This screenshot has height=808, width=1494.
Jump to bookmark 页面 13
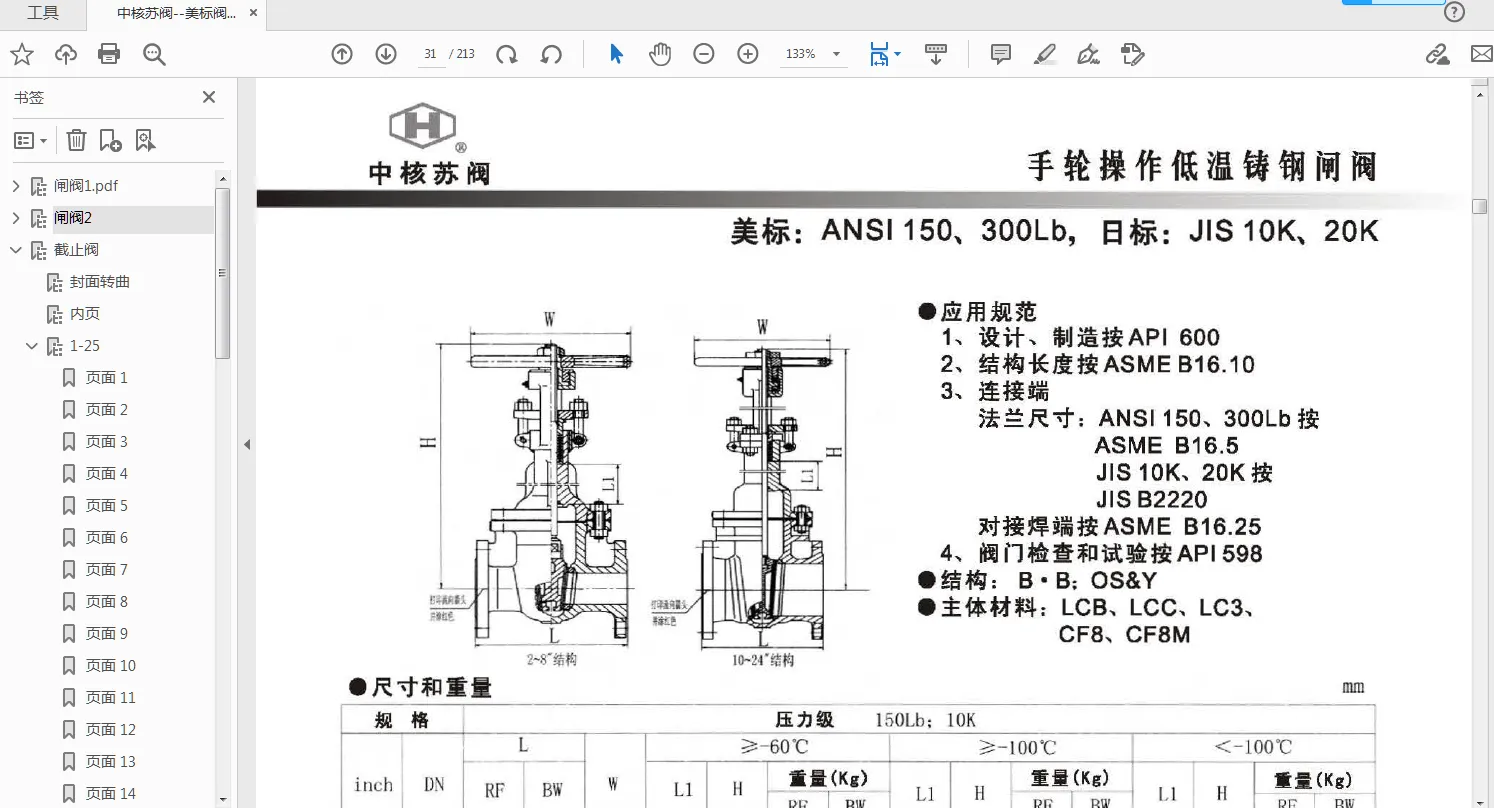coord(111,762)
